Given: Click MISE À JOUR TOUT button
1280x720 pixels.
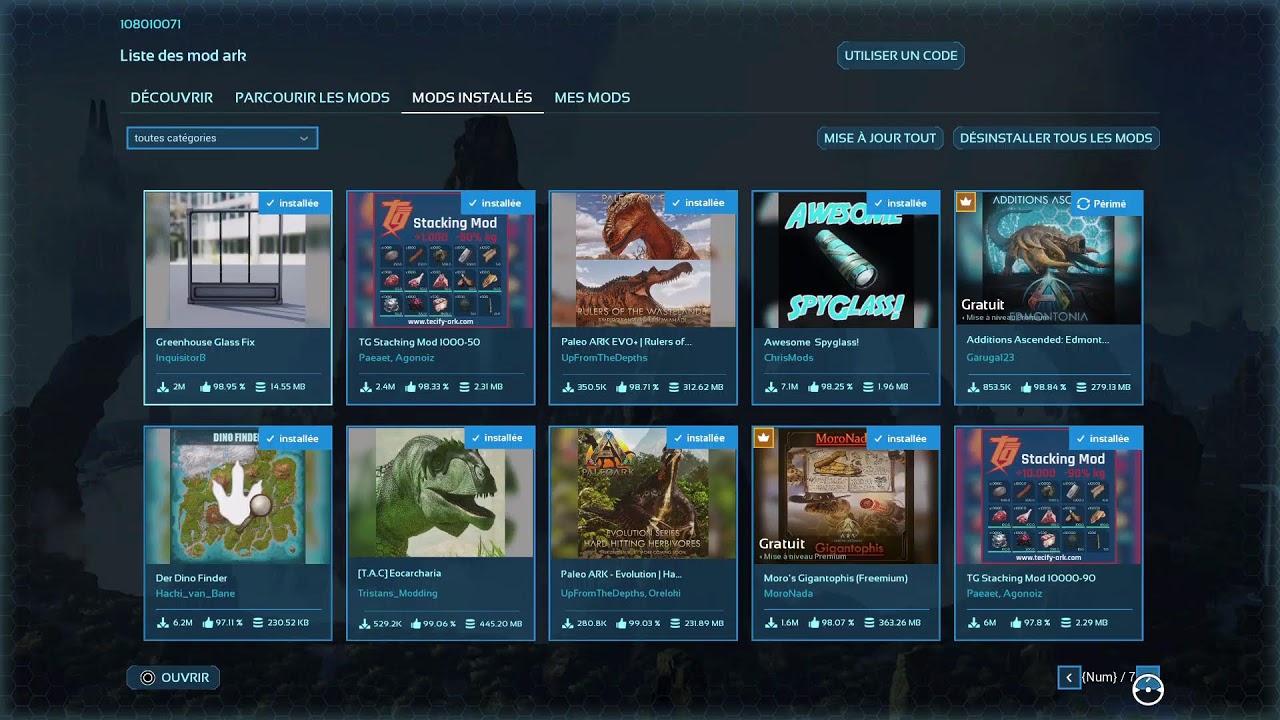Looking at the screenshot, I should point(880,138).
